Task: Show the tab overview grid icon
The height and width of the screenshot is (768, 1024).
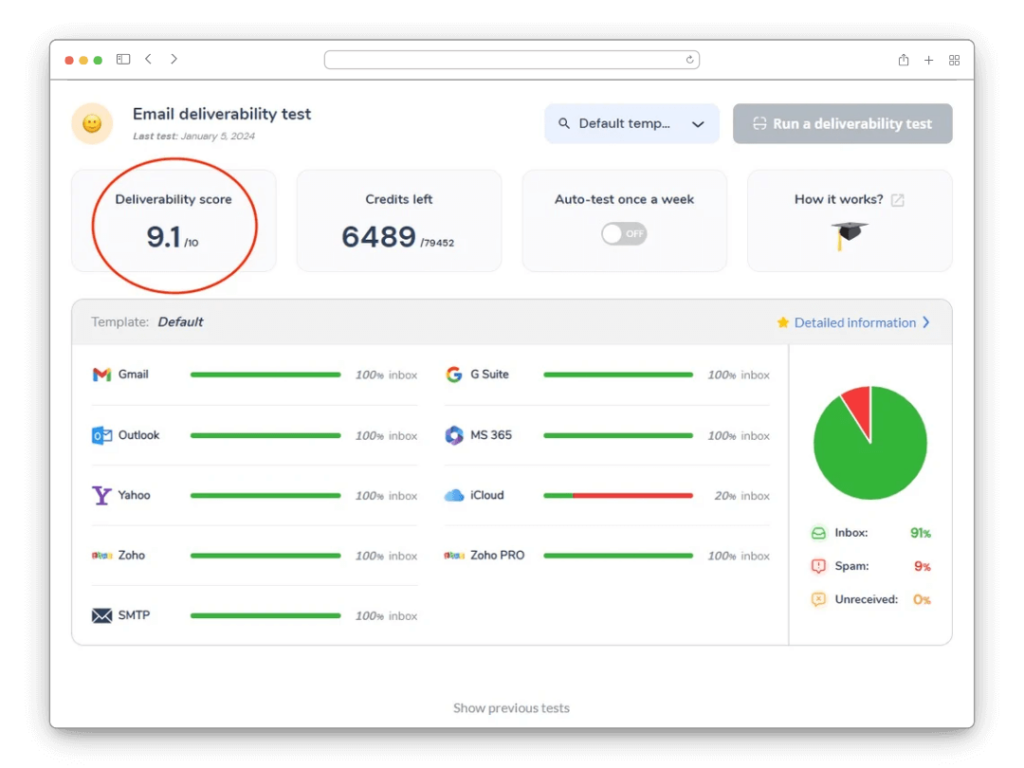Action: pos(954,60)
